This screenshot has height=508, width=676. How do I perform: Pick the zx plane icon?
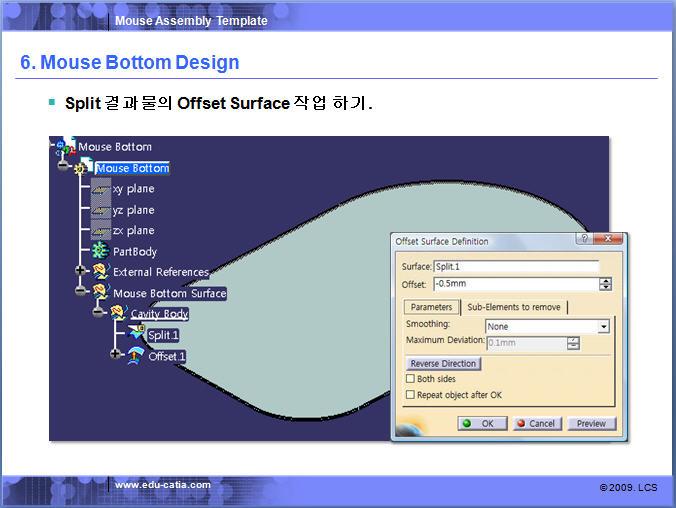coord(101,231)
